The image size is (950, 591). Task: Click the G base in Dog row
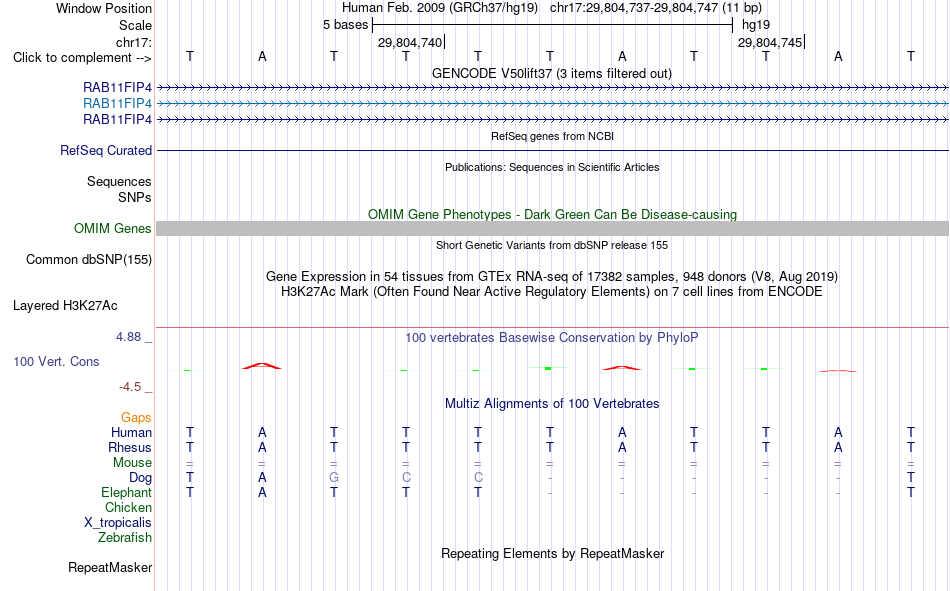click(x=334, y=478)
